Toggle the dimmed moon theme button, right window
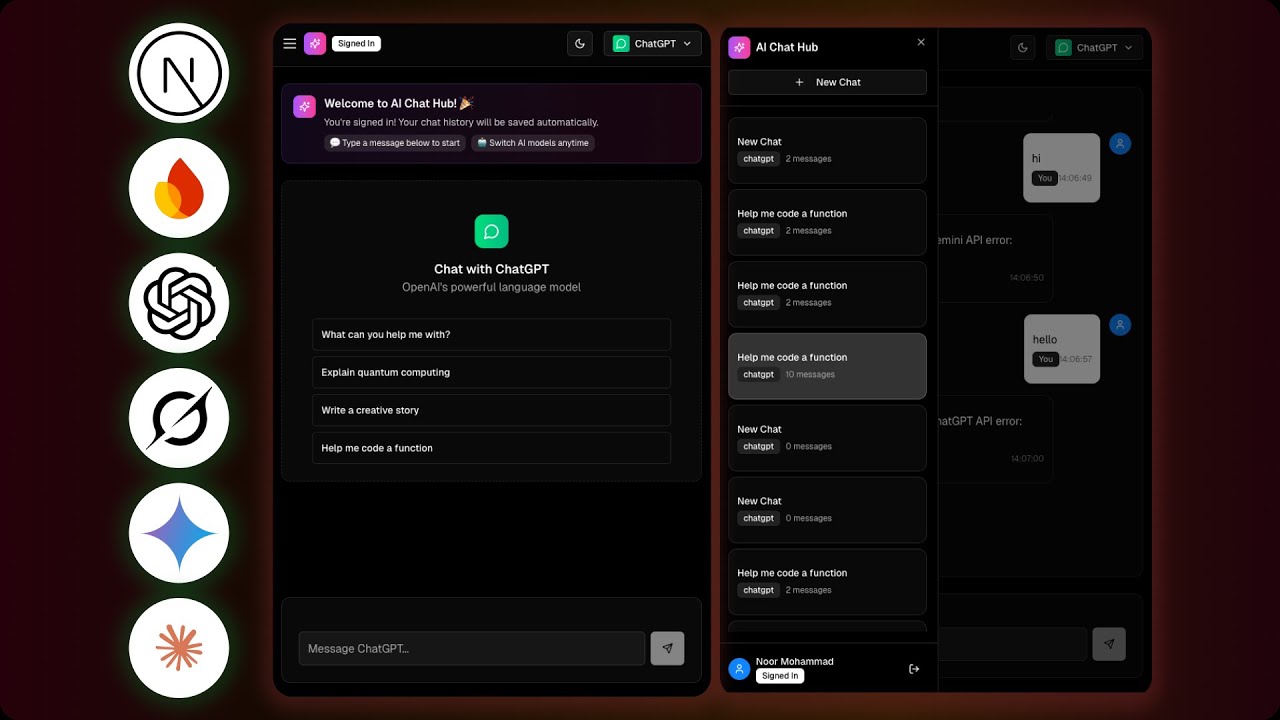The height and width of the screenshot is (720, 1280). pyautogui.click(x=1022, y=47)
